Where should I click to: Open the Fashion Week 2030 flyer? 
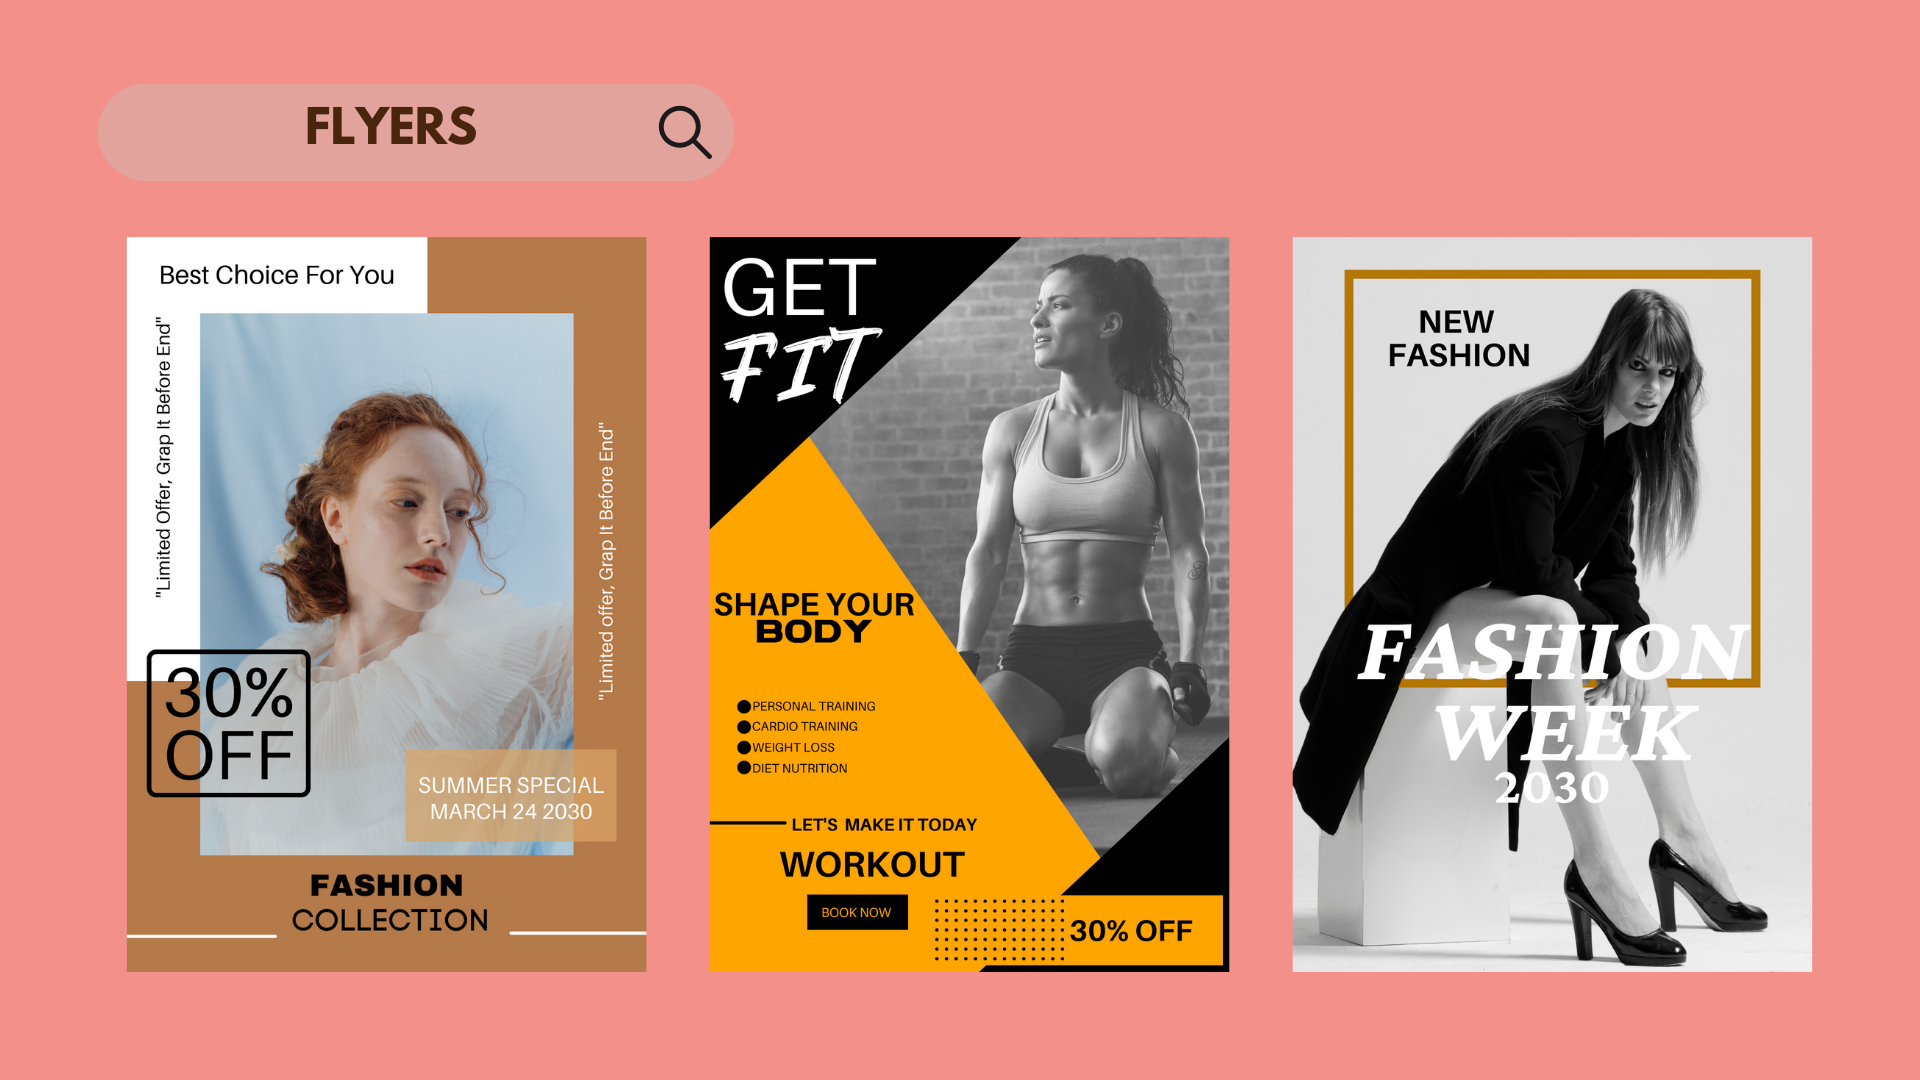coord(1552,604)
